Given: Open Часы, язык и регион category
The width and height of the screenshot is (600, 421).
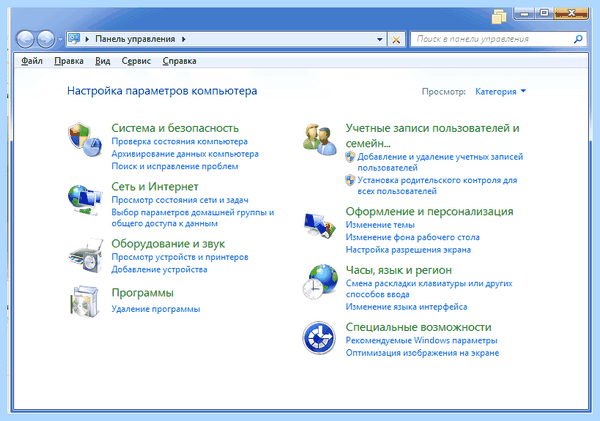Looking at the screenshot, I should (399, 270).
